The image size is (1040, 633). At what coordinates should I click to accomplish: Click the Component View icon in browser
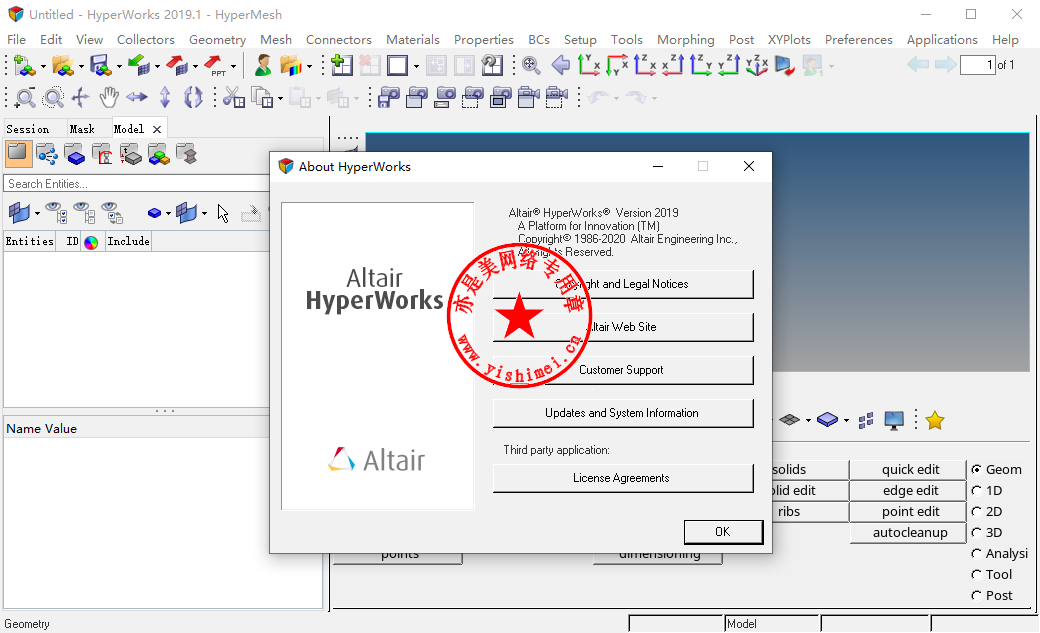(x=75, y=155)
